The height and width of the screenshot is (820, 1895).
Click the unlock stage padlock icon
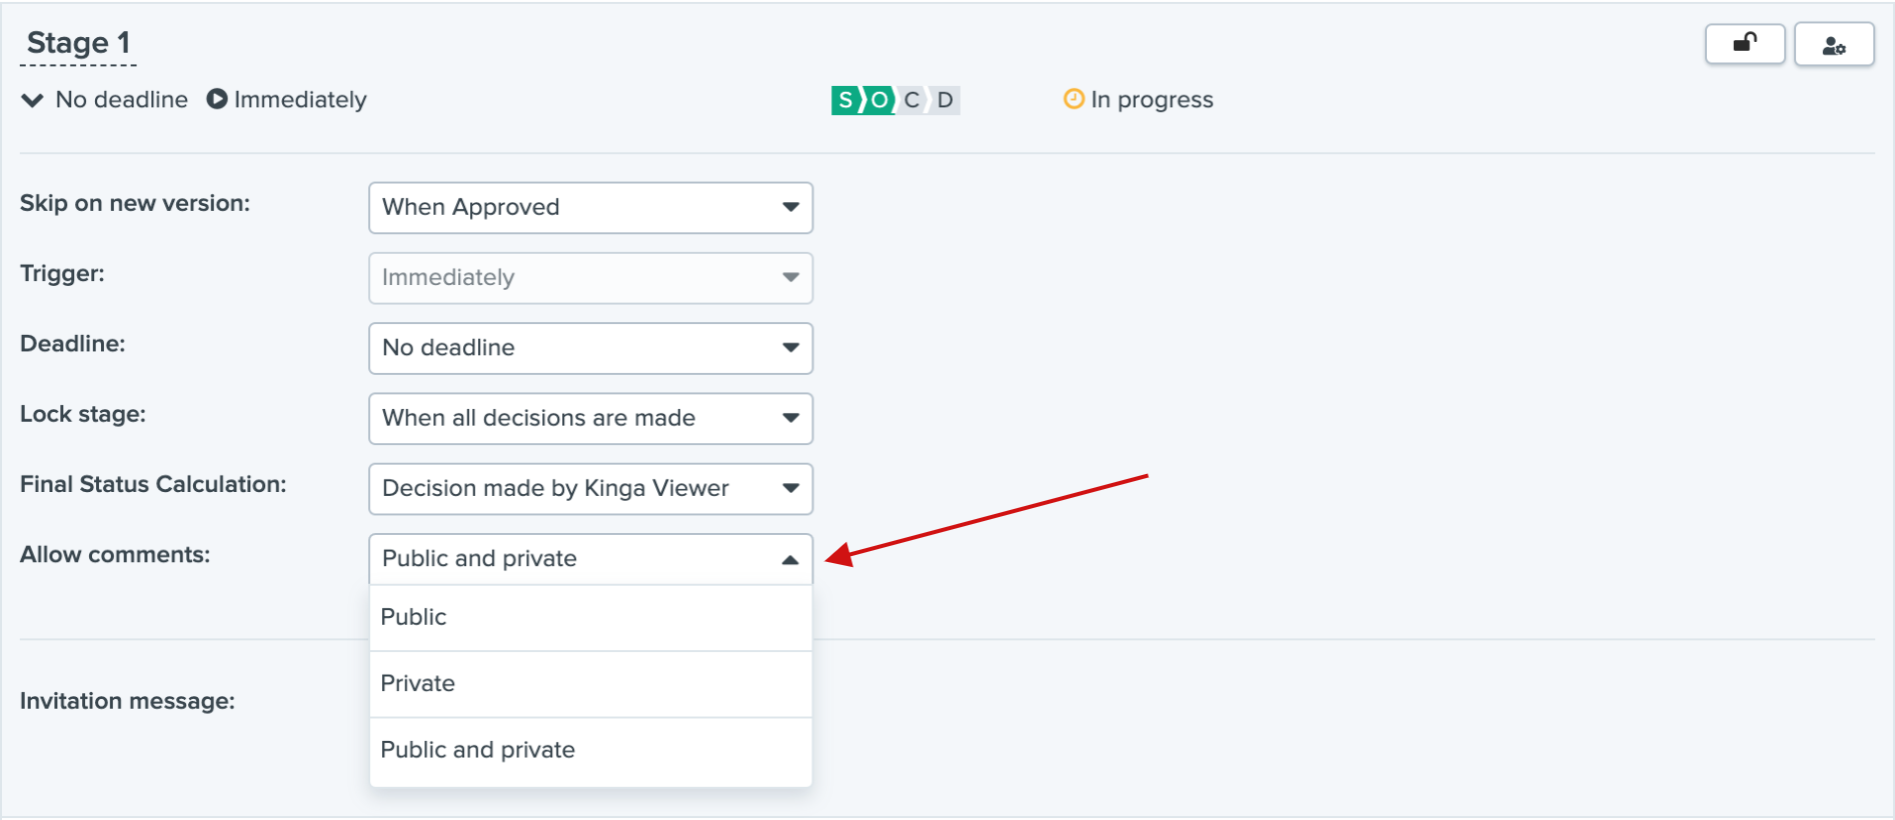tap(1744, 44)
